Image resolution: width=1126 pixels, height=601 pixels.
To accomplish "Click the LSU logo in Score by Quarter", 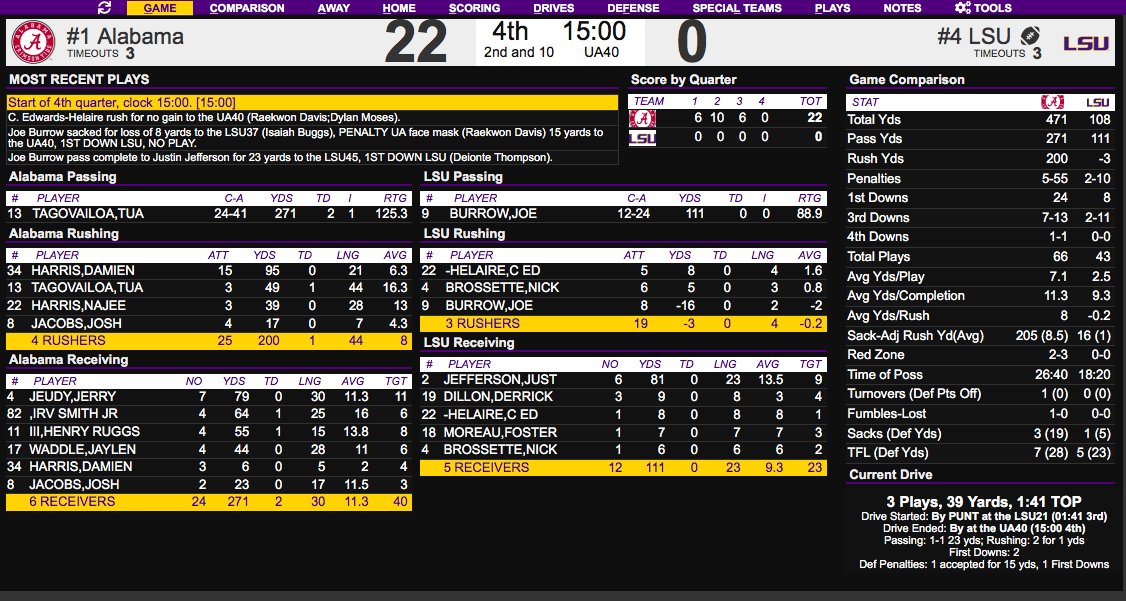I will tap(642, 137).
